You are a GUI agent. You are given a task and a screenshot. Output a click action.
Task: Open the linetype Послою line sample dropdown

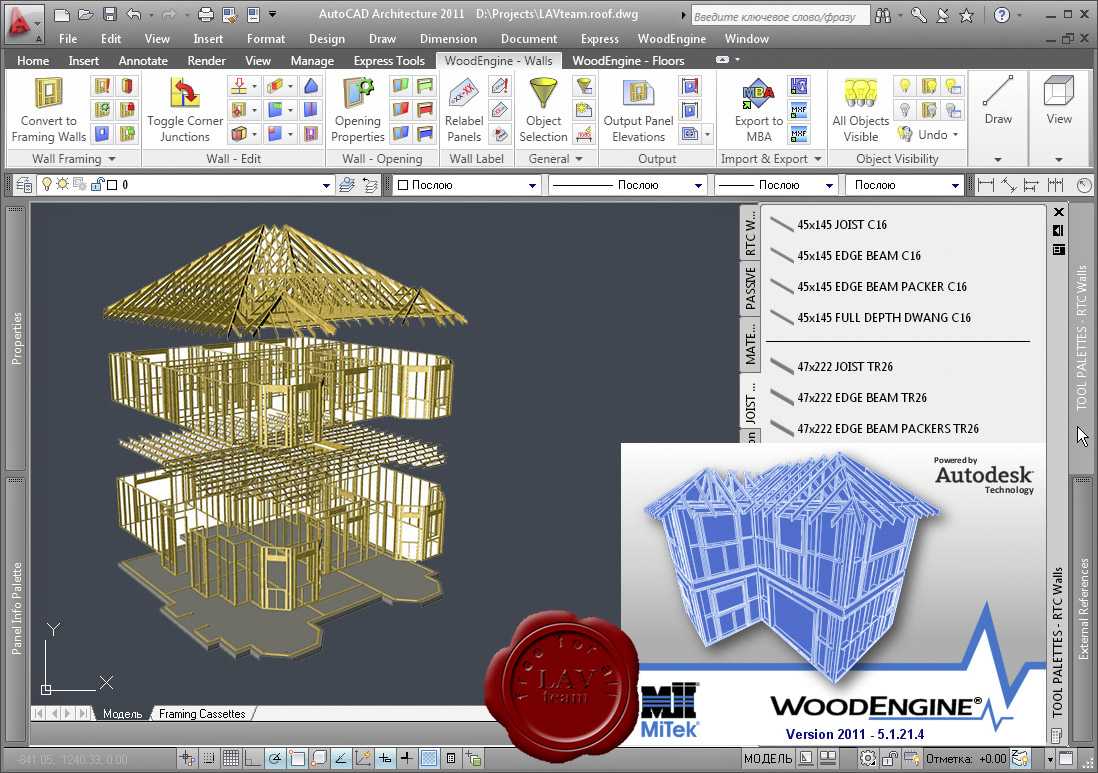point(627,186)
